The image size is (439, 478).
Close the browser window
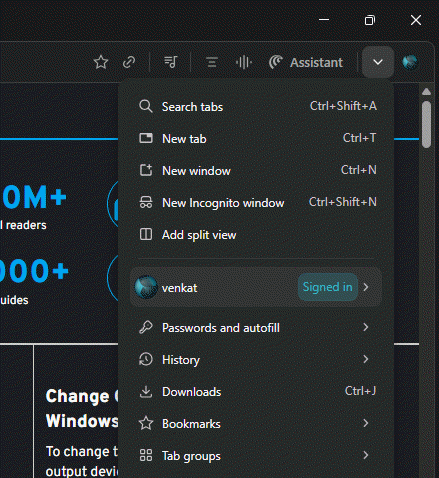pyautogui.click(x=416, y=20)
